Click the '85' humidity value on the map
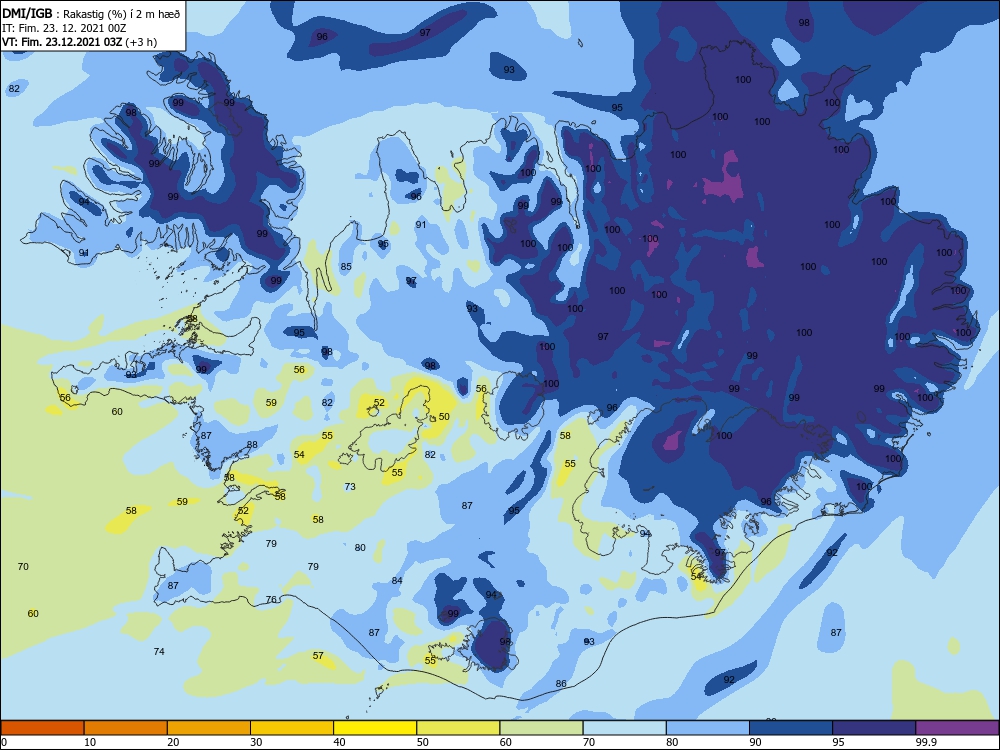 pos(346,267)
